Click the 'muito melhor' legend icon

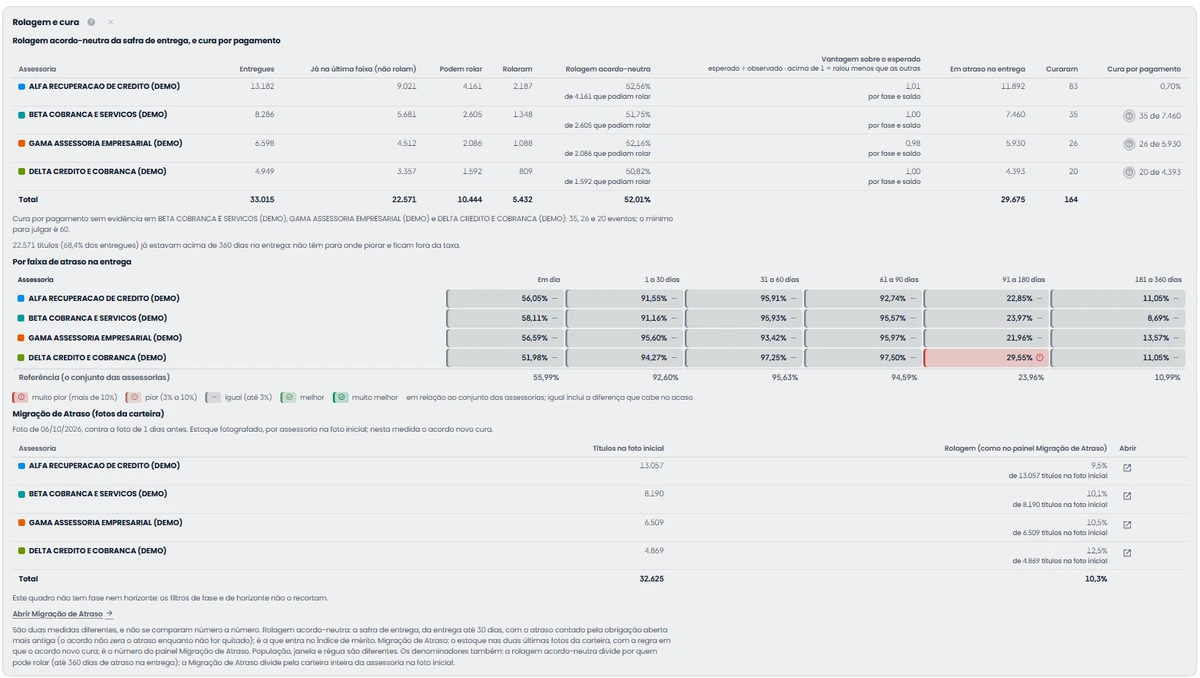[x=340, y=397]
